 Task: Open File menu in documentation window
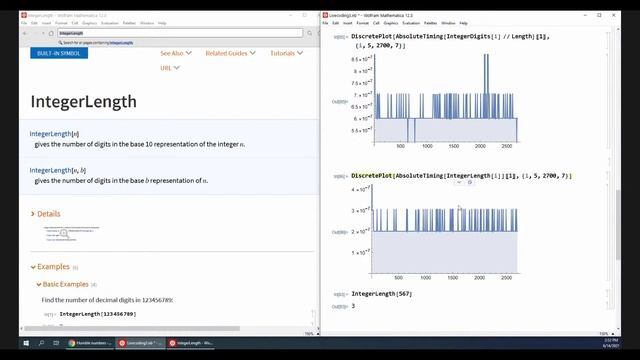pos(24,23)
